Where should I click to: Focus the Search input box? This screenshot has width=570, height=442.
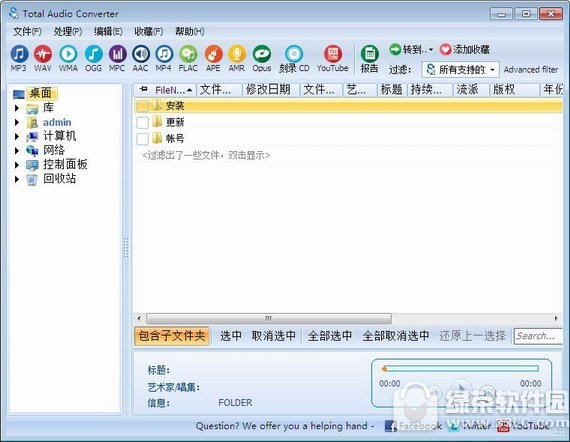(x=538, y=336)
